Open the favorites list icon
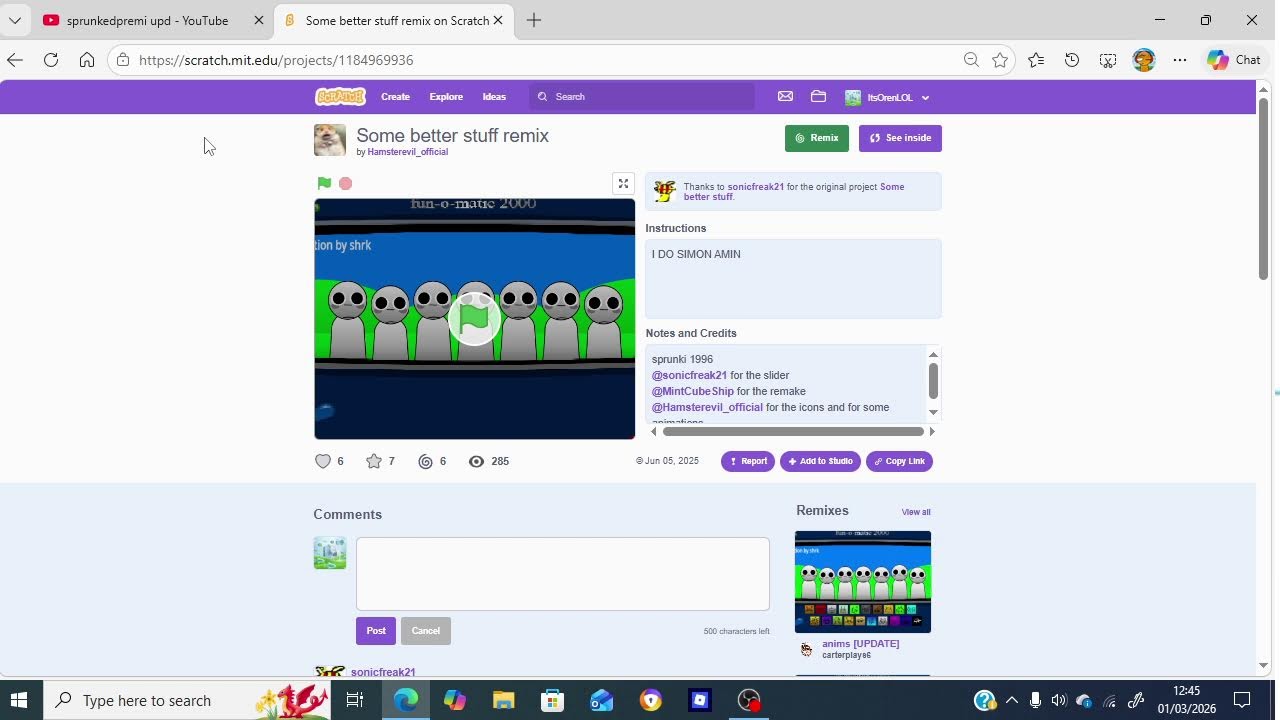The width and height of the screenshot is (1280, 720). (x=1036, y=60)
